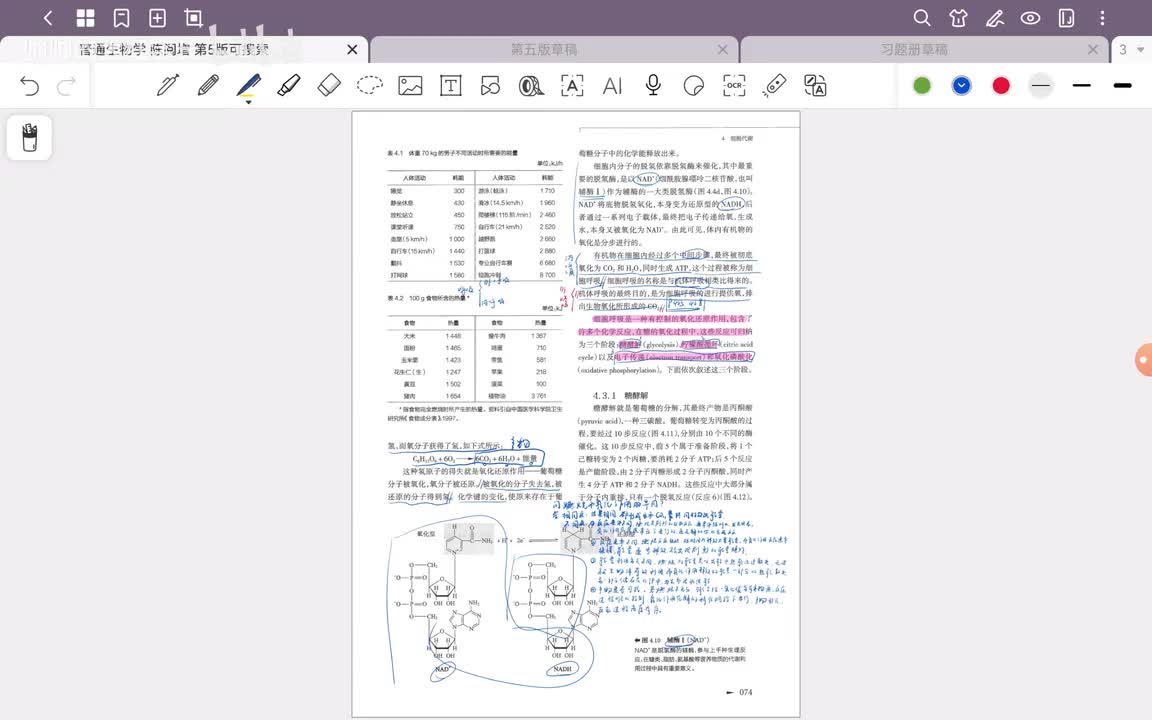Viewport: 1152px width, 720px height.
Task: Insert a text box
Action: pos(450,85)
